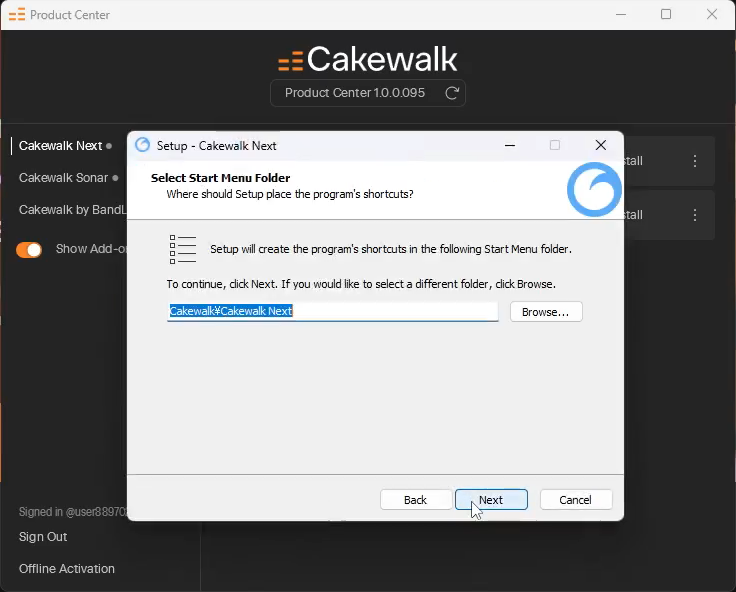Close the Product Center window
The height and width of the screenshot is (592, 736).
pyautogui.click(x=712, y=15)
